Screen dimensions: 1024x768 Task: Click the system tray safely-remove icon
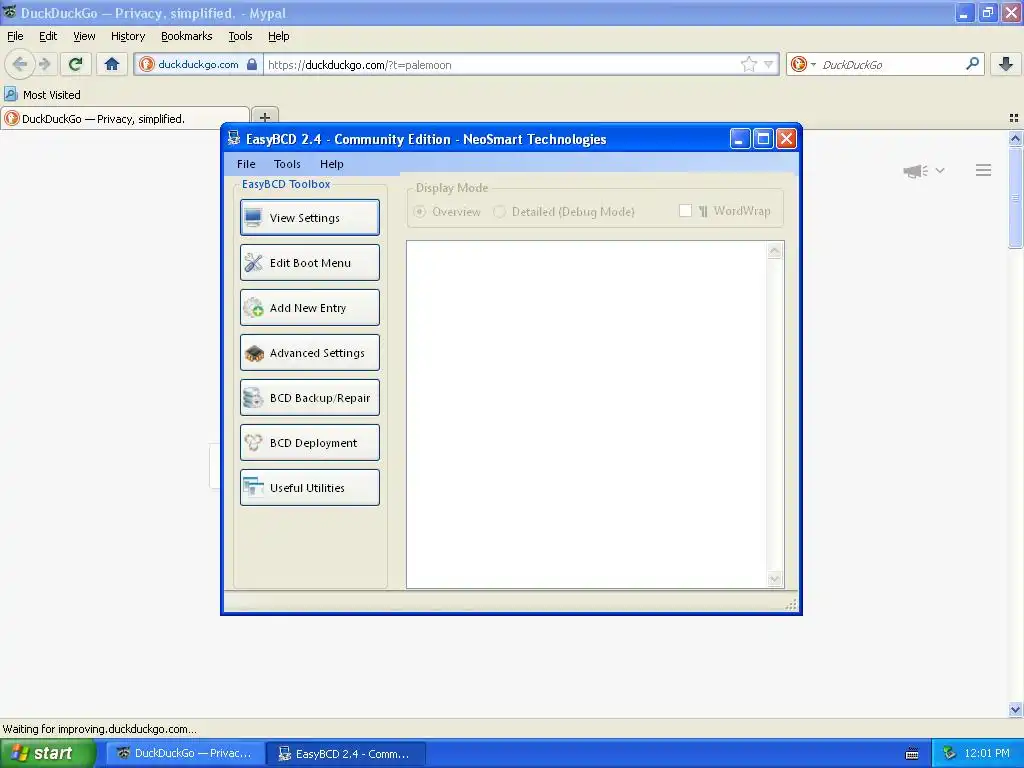(x=950, y=753)
